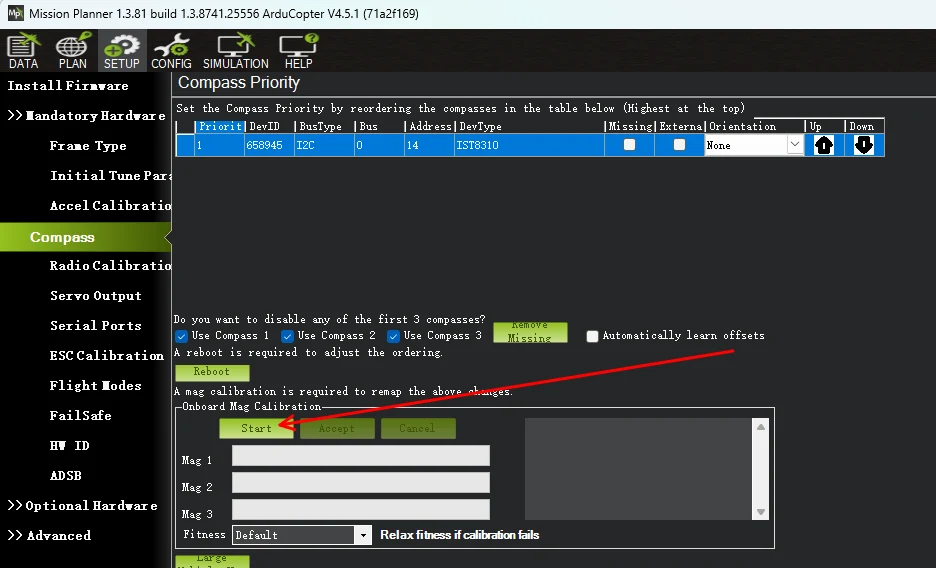Open HW ID page
Image resolution: width=936 pixels, height=568 pixels.
click(x=69, y=446)
